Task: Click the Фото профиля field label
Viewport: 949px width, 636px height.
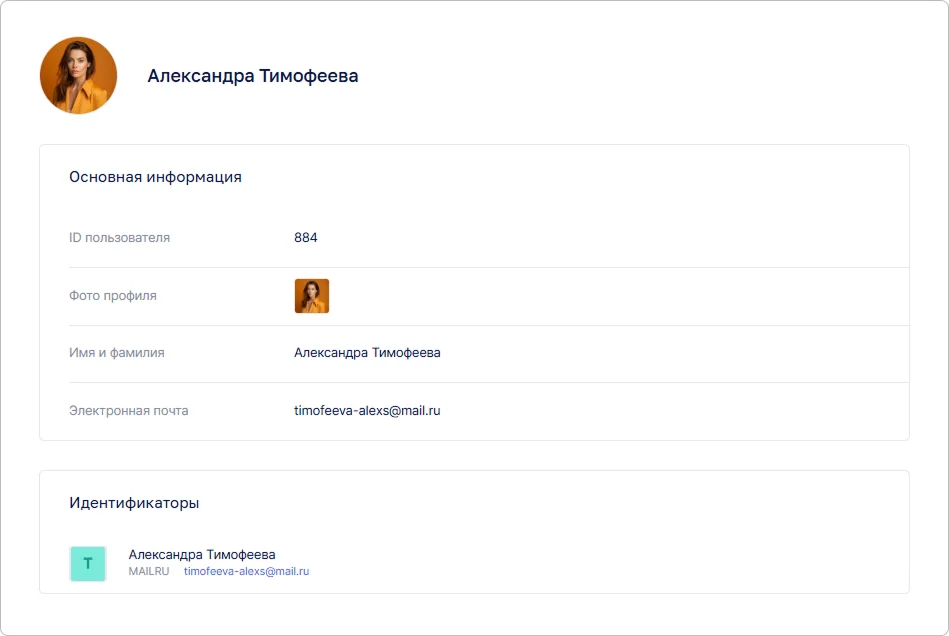Action: [112, 296]
